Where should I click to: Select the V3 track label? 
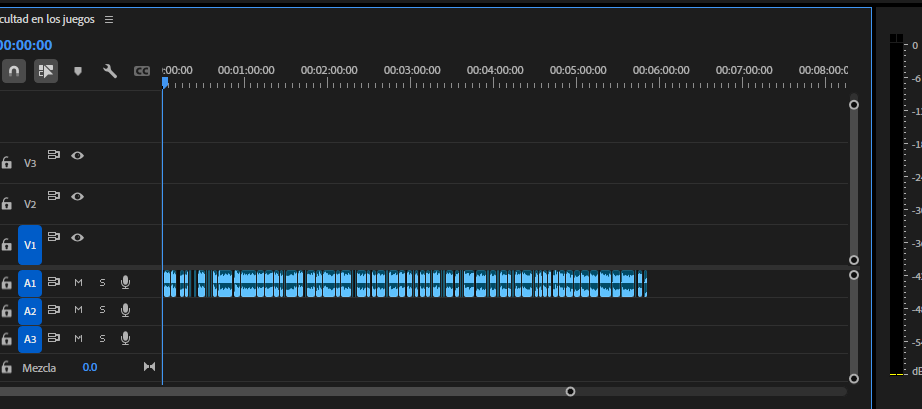coord(30,163)
